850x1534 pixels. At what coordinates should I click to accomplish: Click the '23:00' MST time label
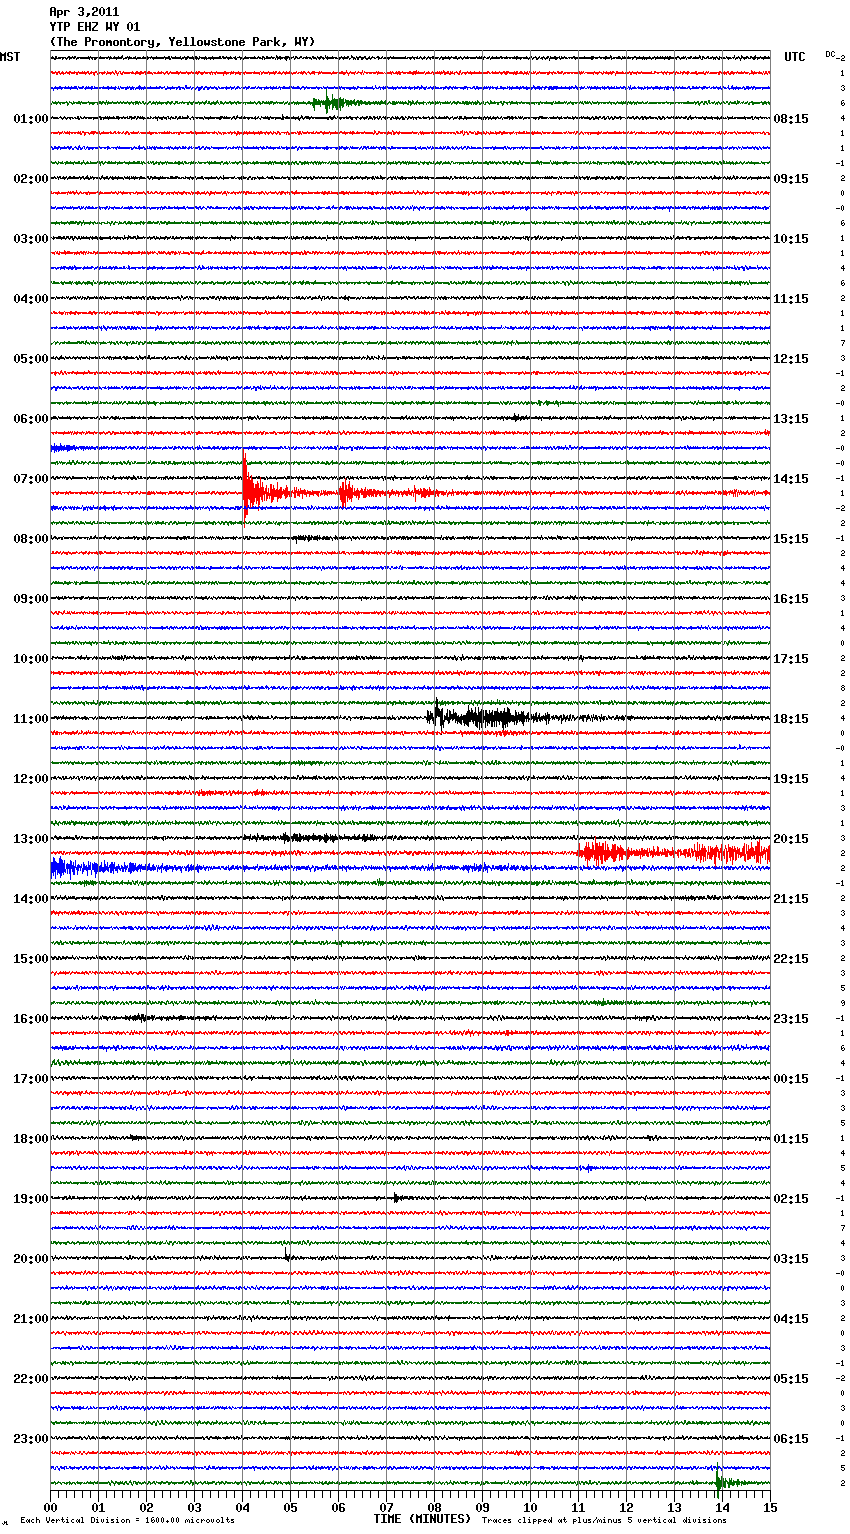(x=31, y=1439)
